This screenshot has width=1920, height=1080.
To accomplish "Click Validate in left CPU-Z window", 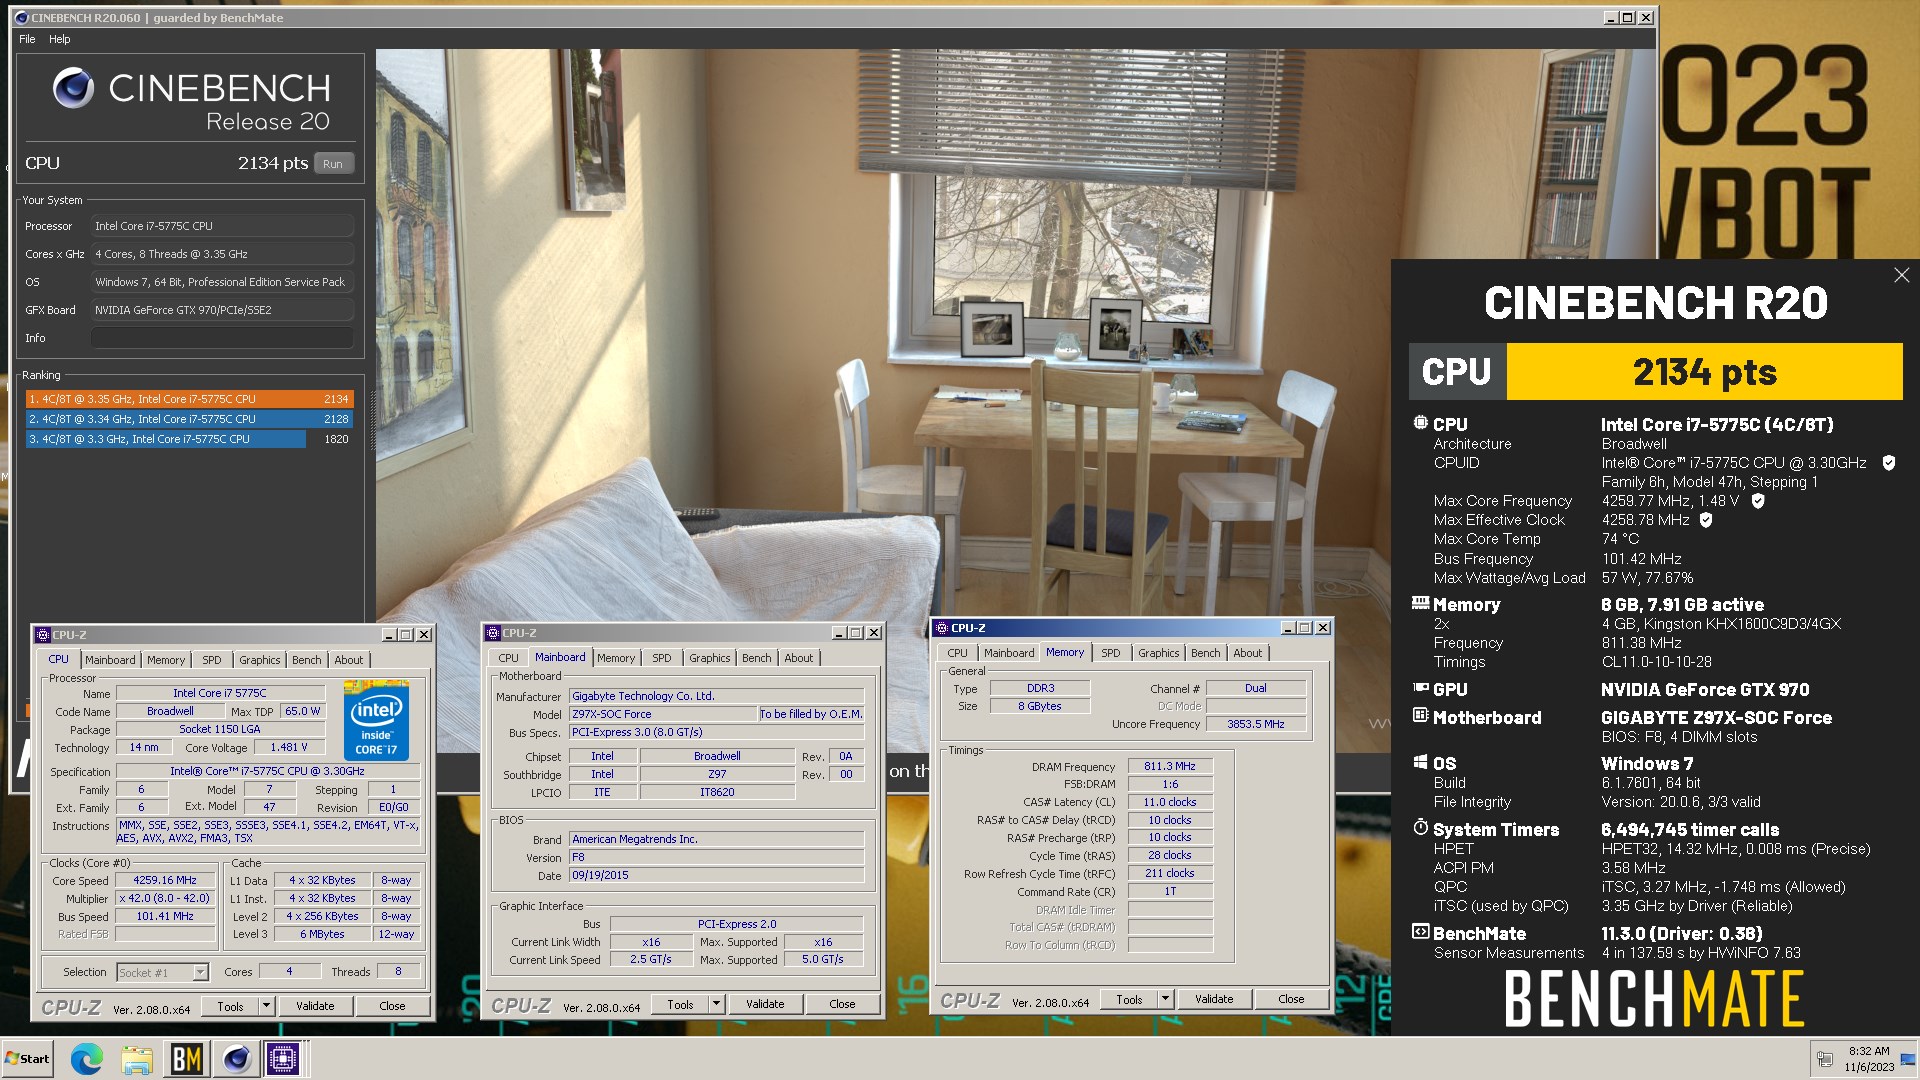I will click(x=315, y=1007).
